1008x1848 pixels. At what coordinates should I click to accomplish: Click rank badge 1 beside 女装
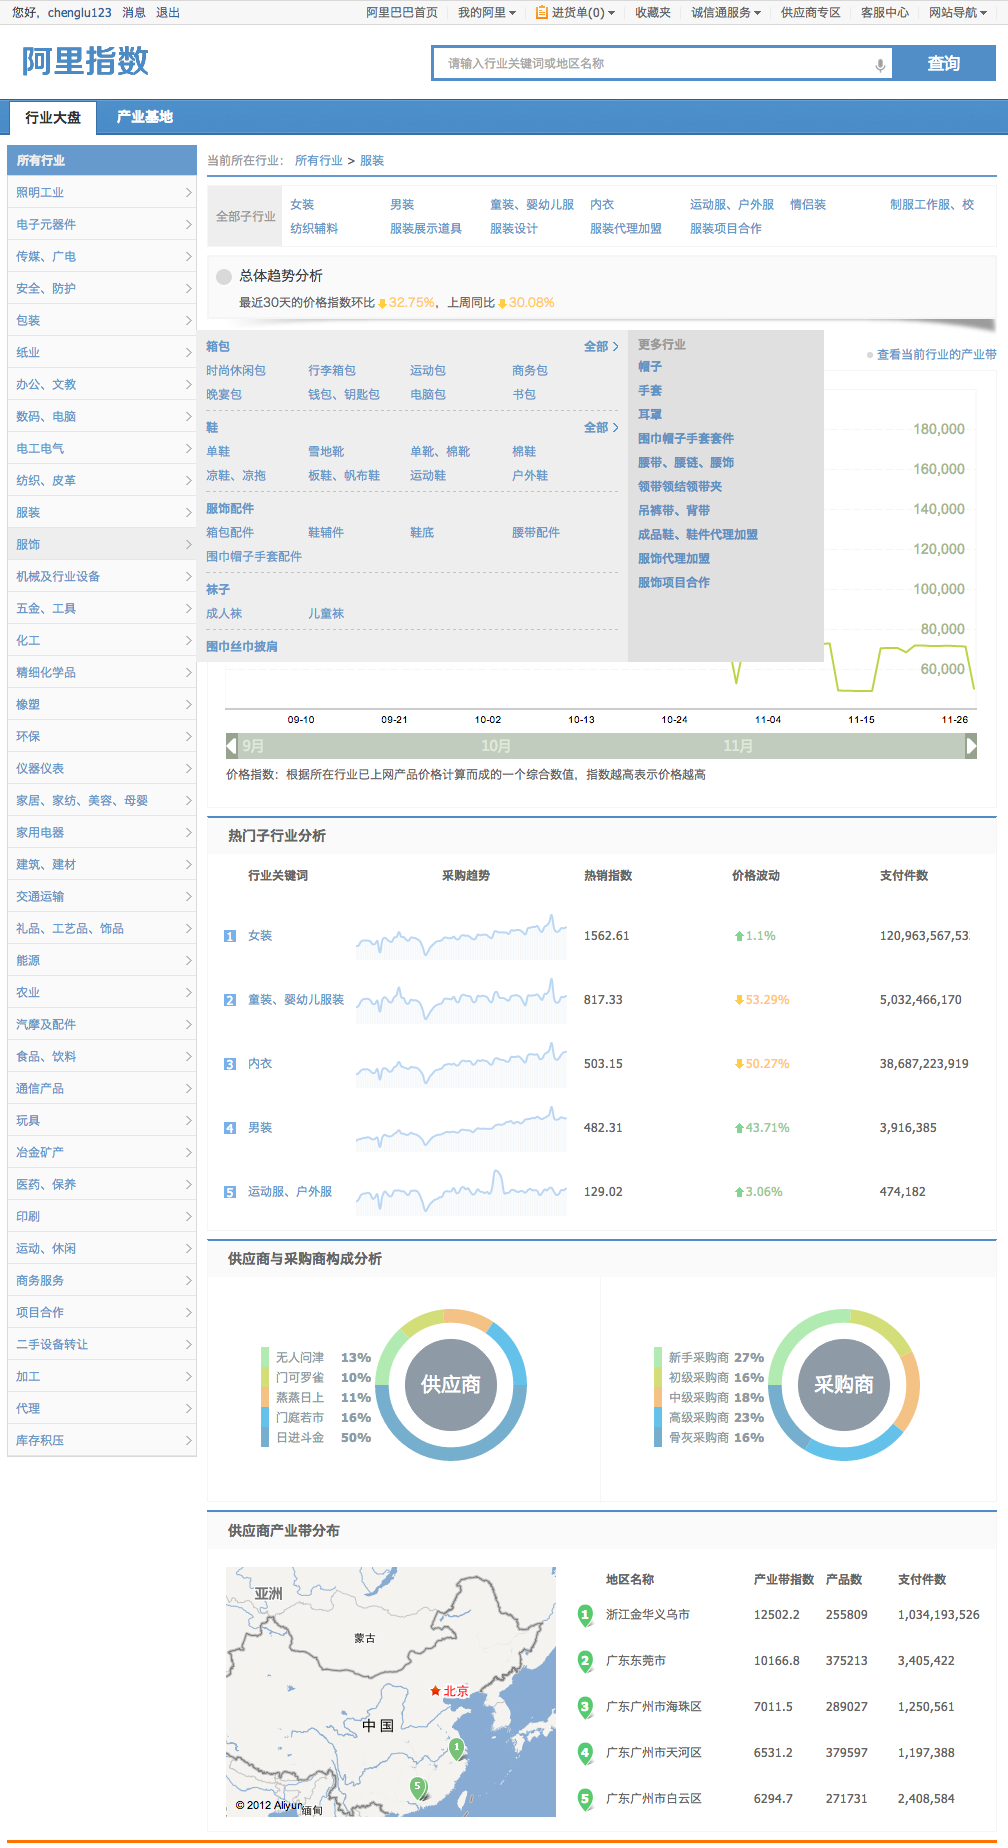(x=230, y=936)
